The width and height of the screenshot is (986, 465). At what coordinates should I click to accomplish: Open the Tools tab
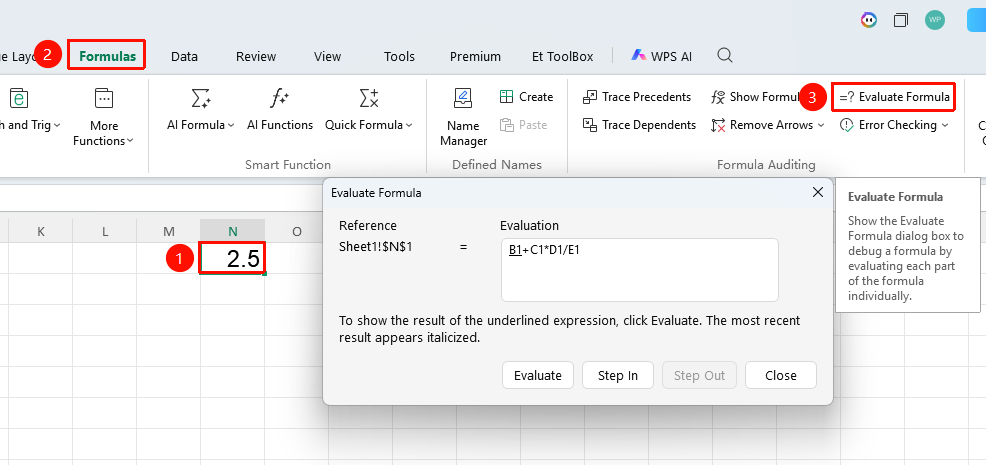[399, 56]
